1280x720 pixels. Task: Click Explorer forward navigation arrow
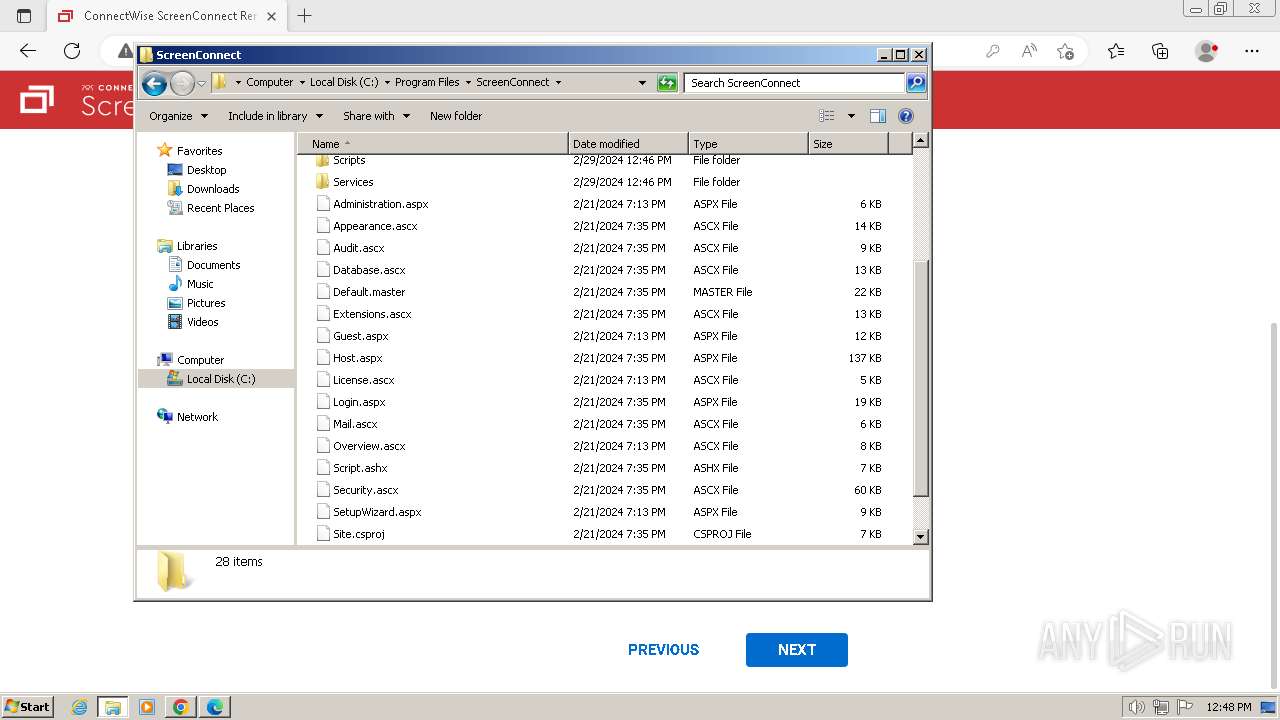tap(182, 83)
